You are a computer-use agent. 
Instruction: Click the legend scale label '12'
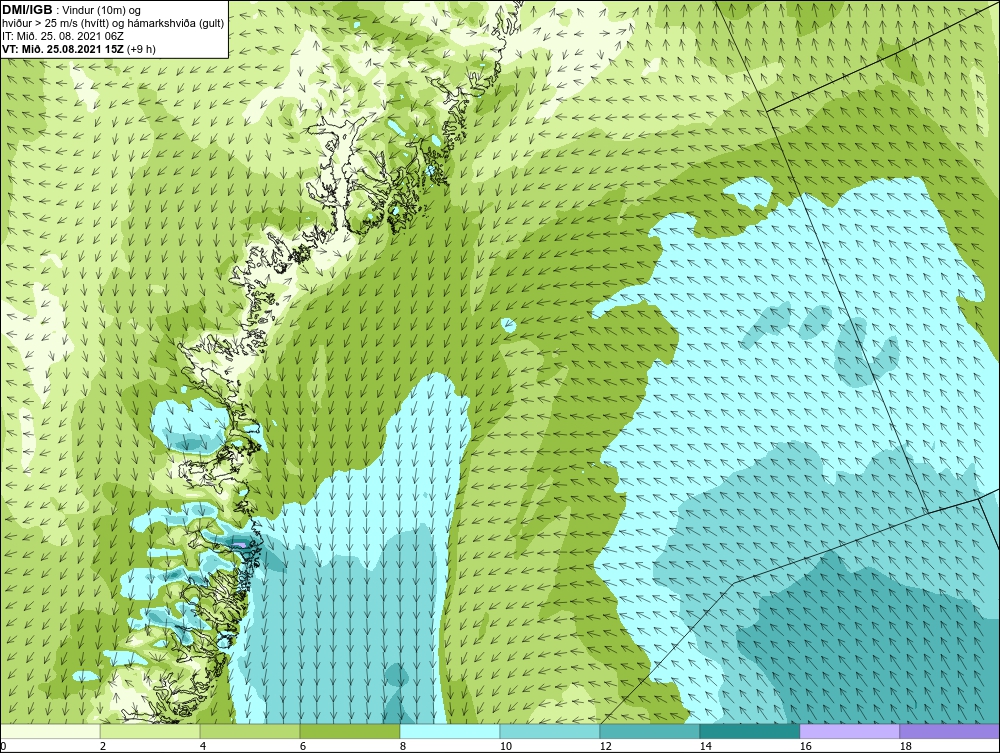tap(605, 746)
